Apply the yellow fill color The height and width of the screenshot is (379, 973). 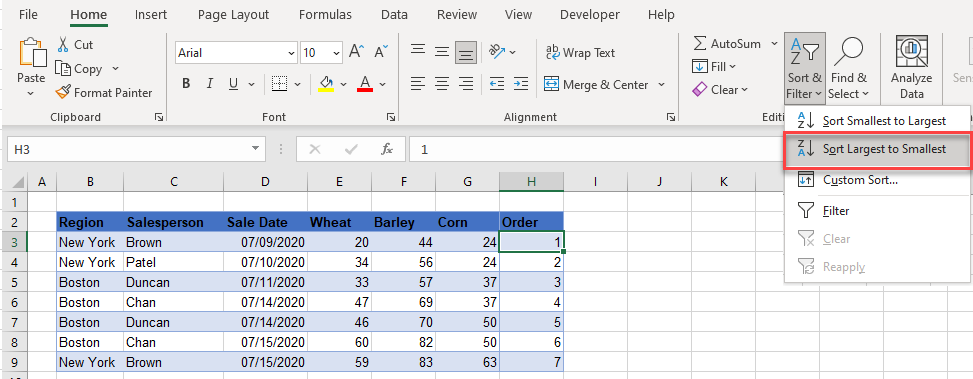pos(326,84)
